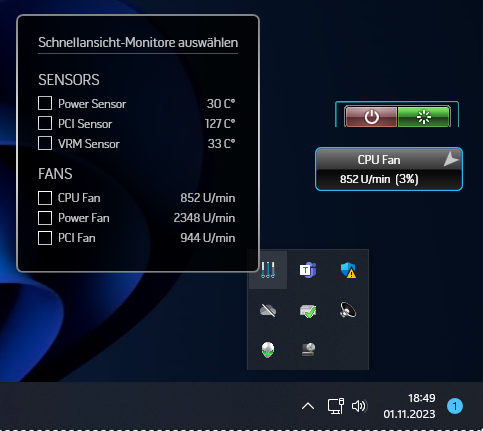The height and width of the screenshot is (431, 483).
Task: Click the Alienware alien head tray icon
Action: [x=268, y=350]
